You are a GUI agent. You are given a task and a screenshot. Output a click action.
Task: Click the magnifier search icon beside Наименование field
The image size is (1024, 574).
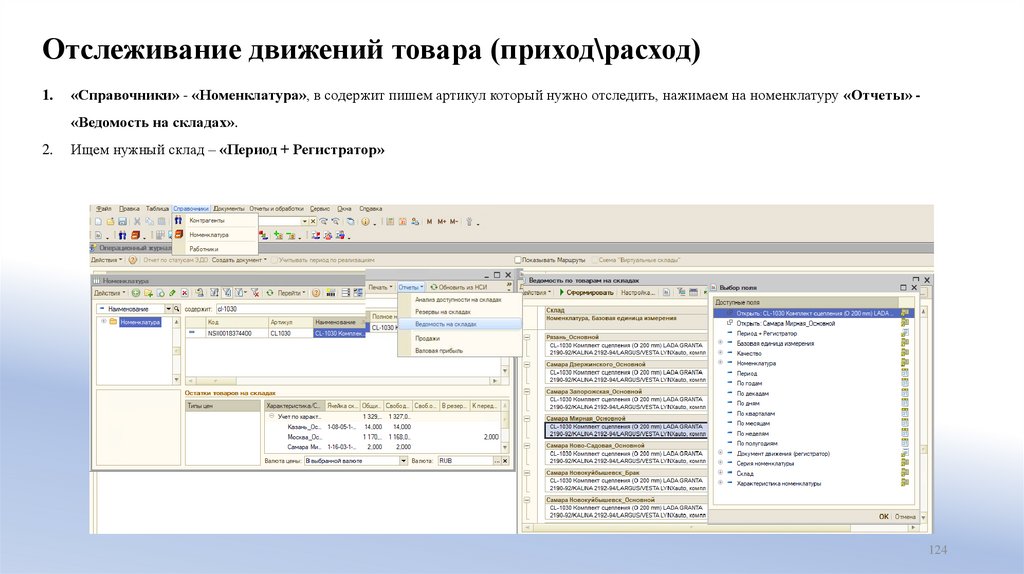click(176, 309)
